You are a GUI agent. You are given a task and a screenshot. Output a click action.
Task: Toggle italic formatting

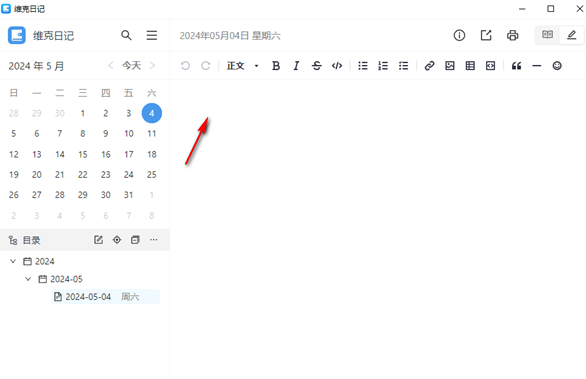point(296,66)
